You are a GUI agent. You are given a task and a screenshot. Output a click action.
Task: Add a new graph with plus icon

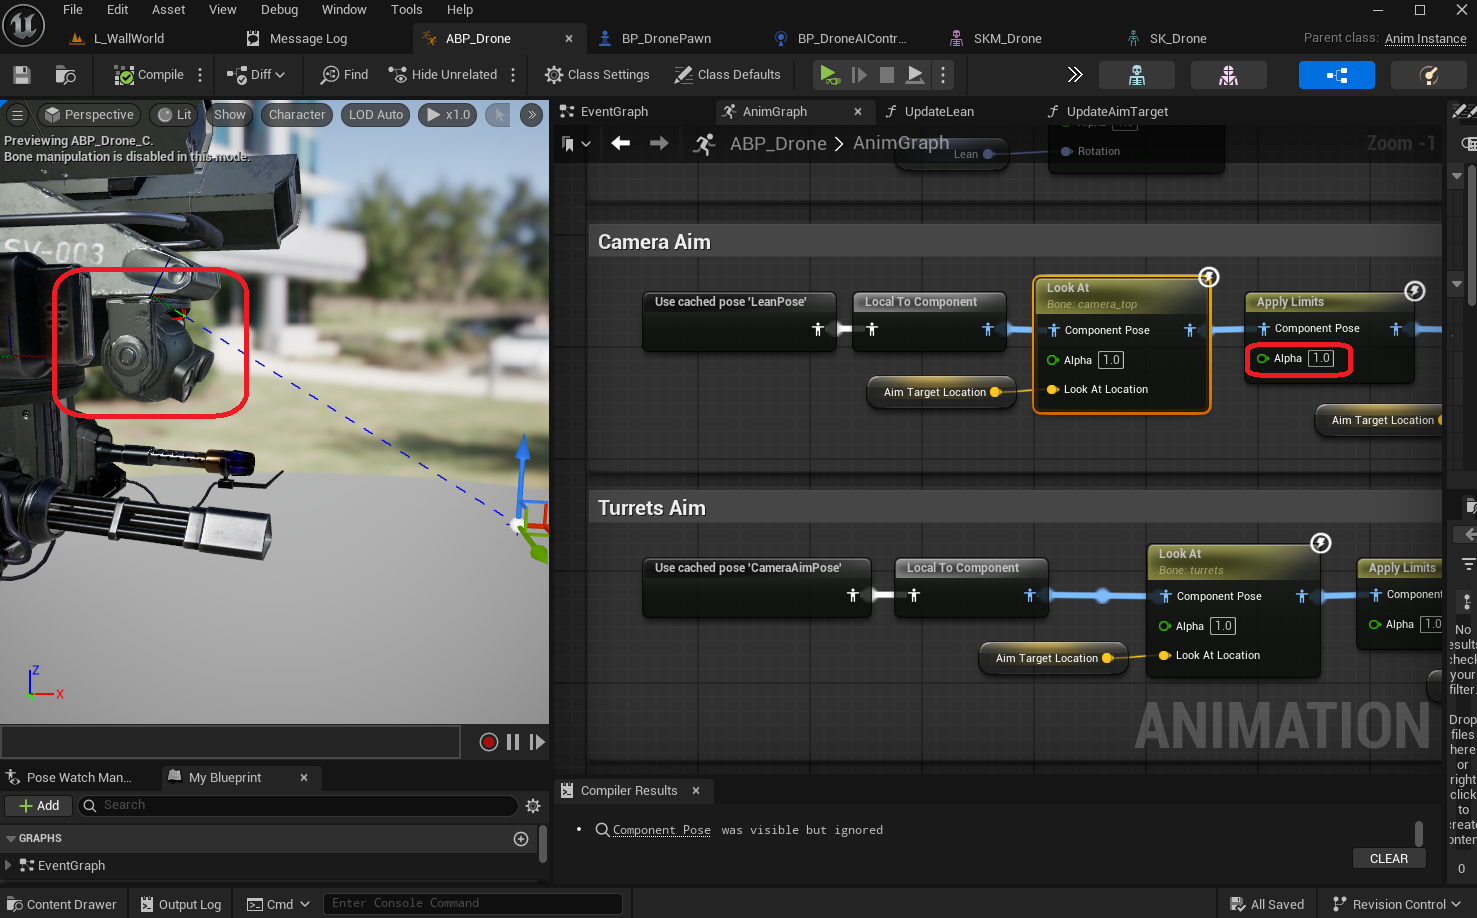tap(521, 839)
